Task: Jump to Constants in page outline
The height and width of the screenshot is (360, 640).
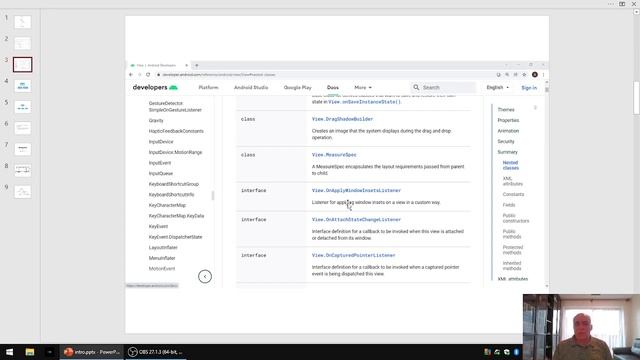Action: point(513,194)
